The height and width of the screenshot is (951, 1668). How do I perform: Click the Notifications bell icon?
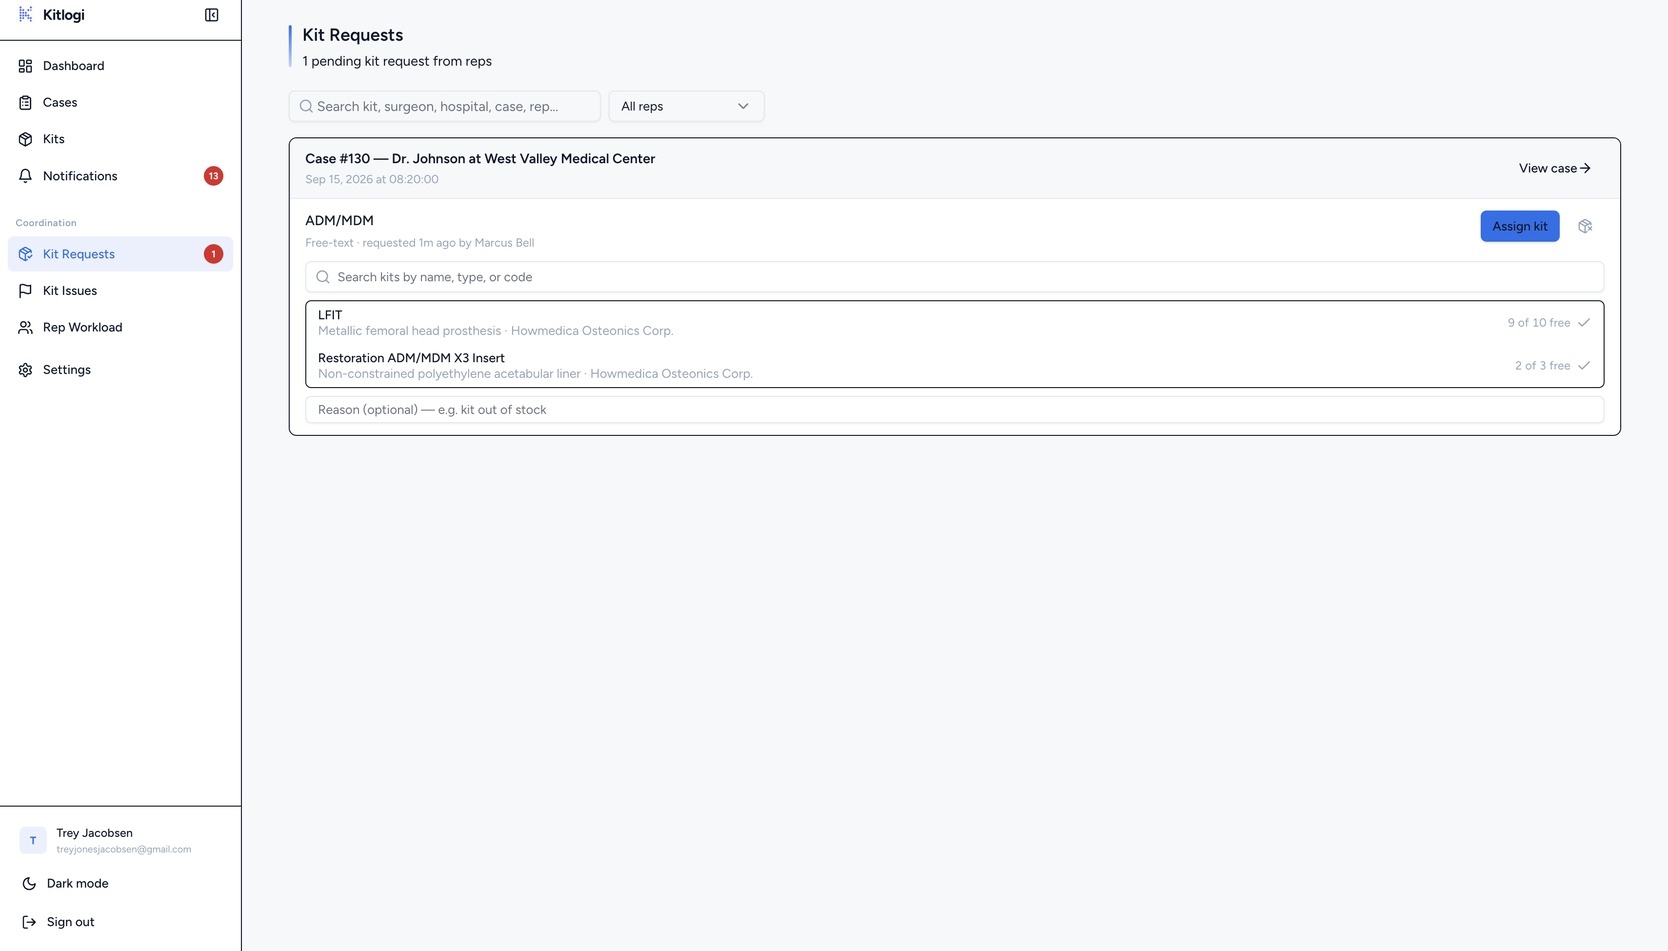tap(26, 176)
